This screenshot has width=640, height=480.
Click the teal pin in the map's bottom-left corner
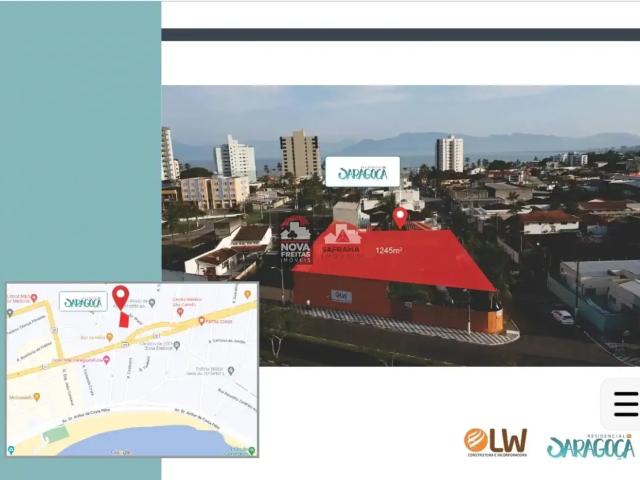[11, 450]
